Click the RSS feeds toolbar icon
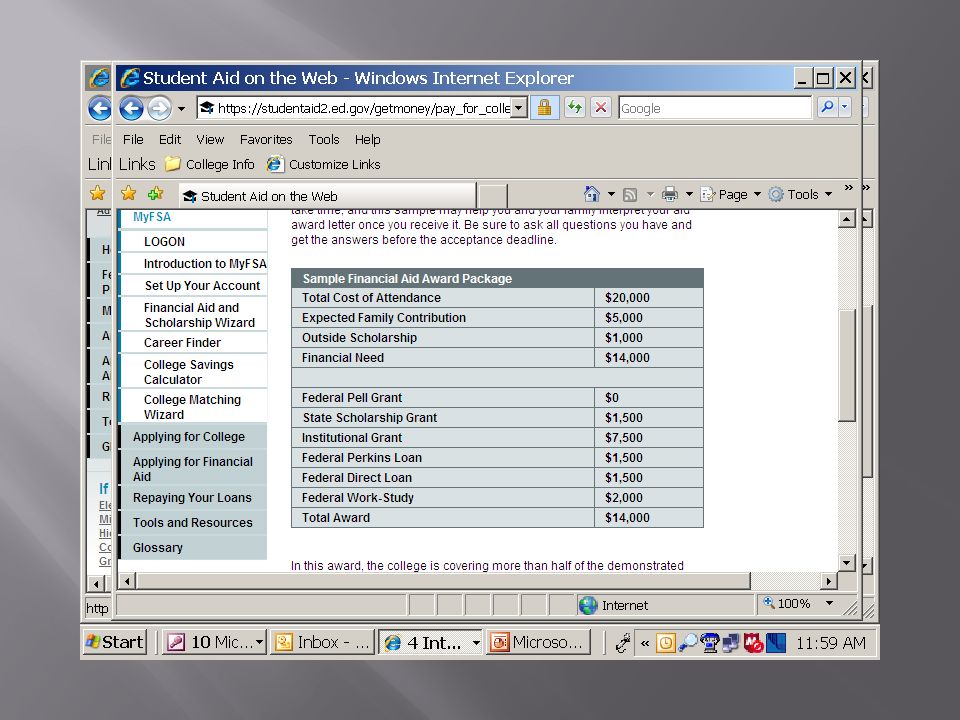Screen dimensions: 960x720 629,195
